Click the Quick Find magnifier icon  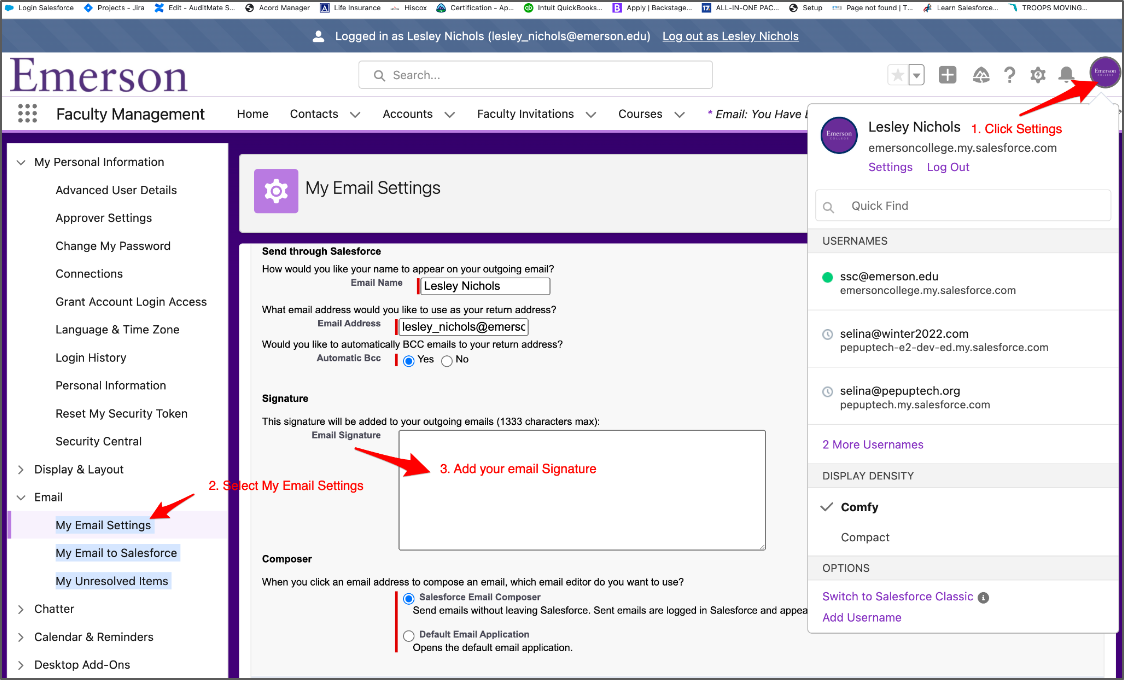tap(829, 207)
